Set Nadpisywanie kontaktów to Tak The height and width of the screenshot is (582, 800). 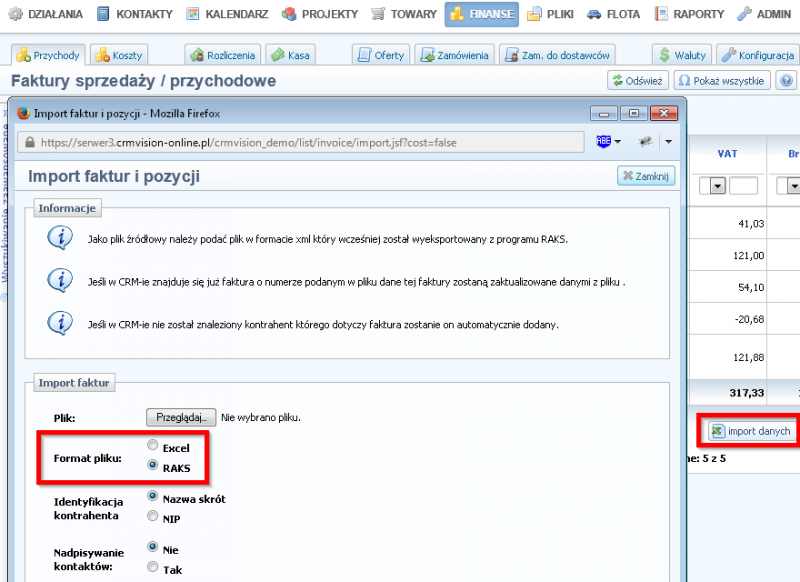153,567
